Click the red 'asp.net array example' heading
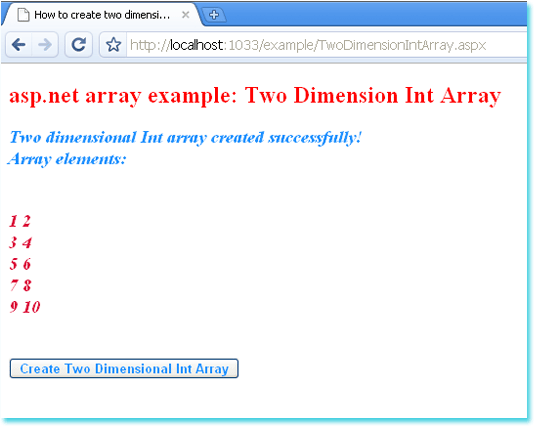 tap(255, 96)
